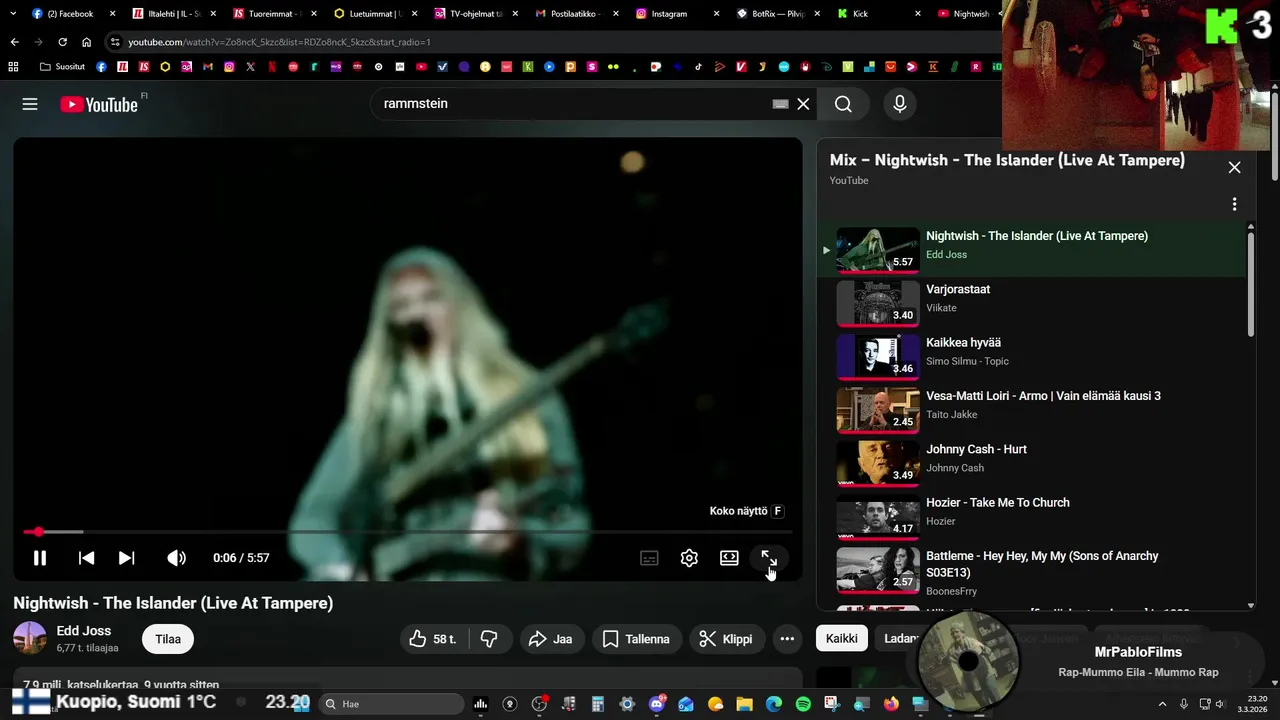This screenshot has width=1280, height=720.
Task: Open the Facebook bookmark icon
Action: (x=101, y=67)
